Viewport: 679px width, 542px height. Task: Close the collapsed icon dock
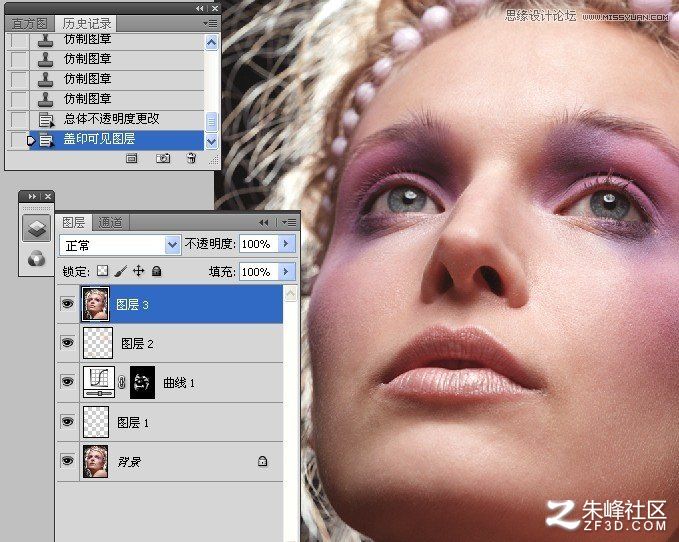[x=48, y=197]
